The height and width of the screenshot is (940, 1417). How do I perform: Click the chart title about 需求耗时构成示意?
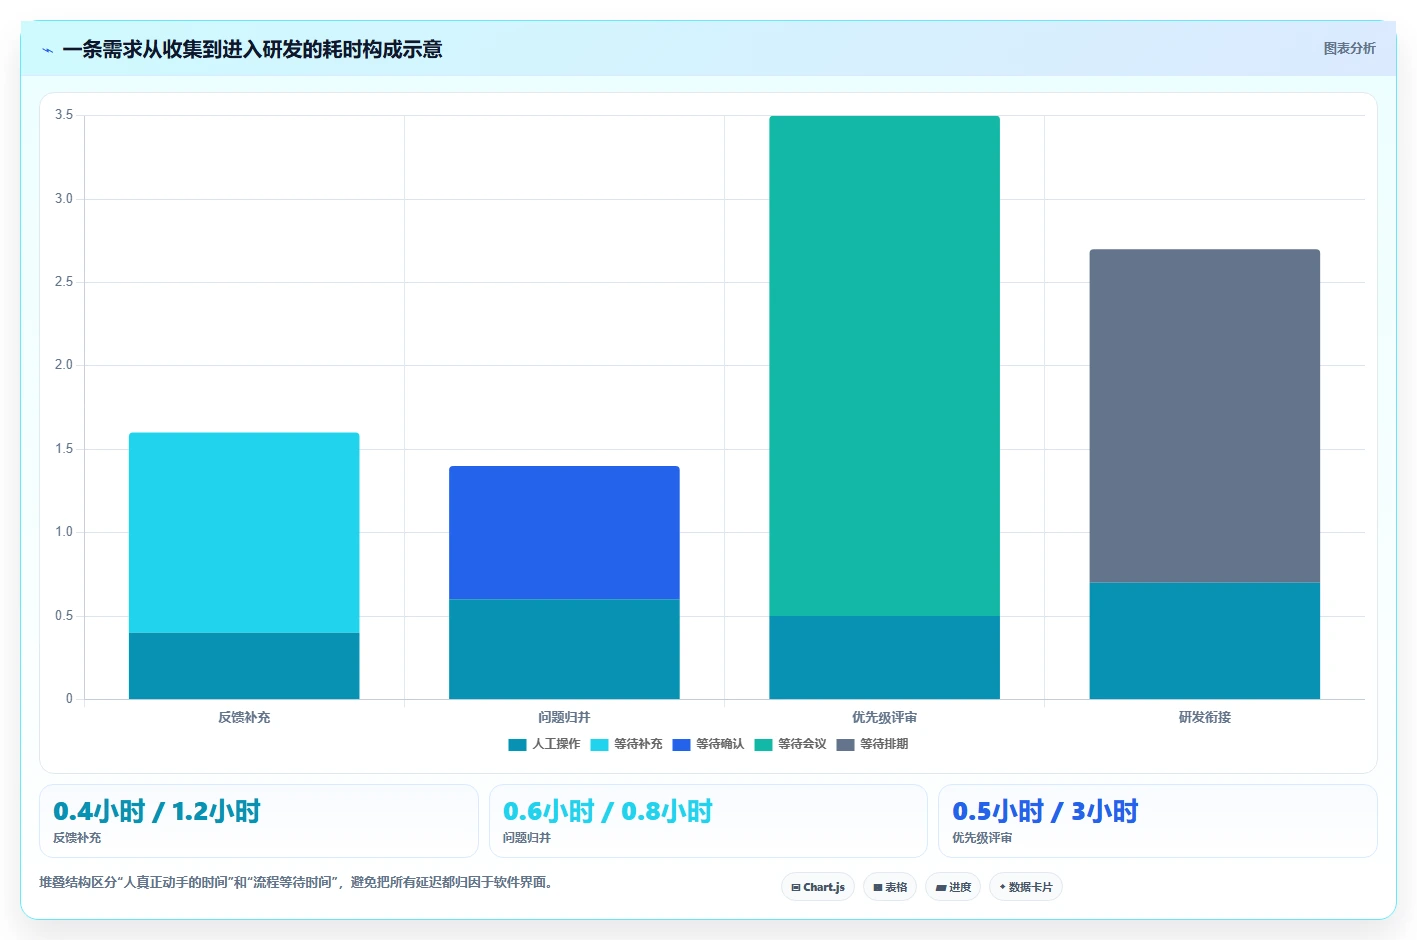pos(252,49)
